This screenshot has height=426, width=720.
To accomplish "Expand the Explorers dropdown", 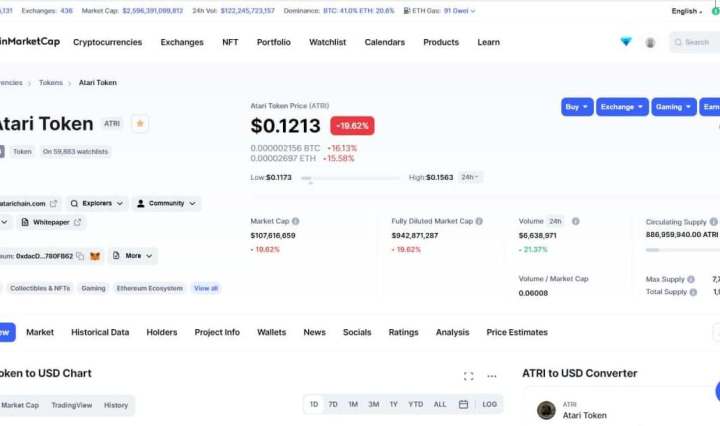I will (x=97, y=203).
